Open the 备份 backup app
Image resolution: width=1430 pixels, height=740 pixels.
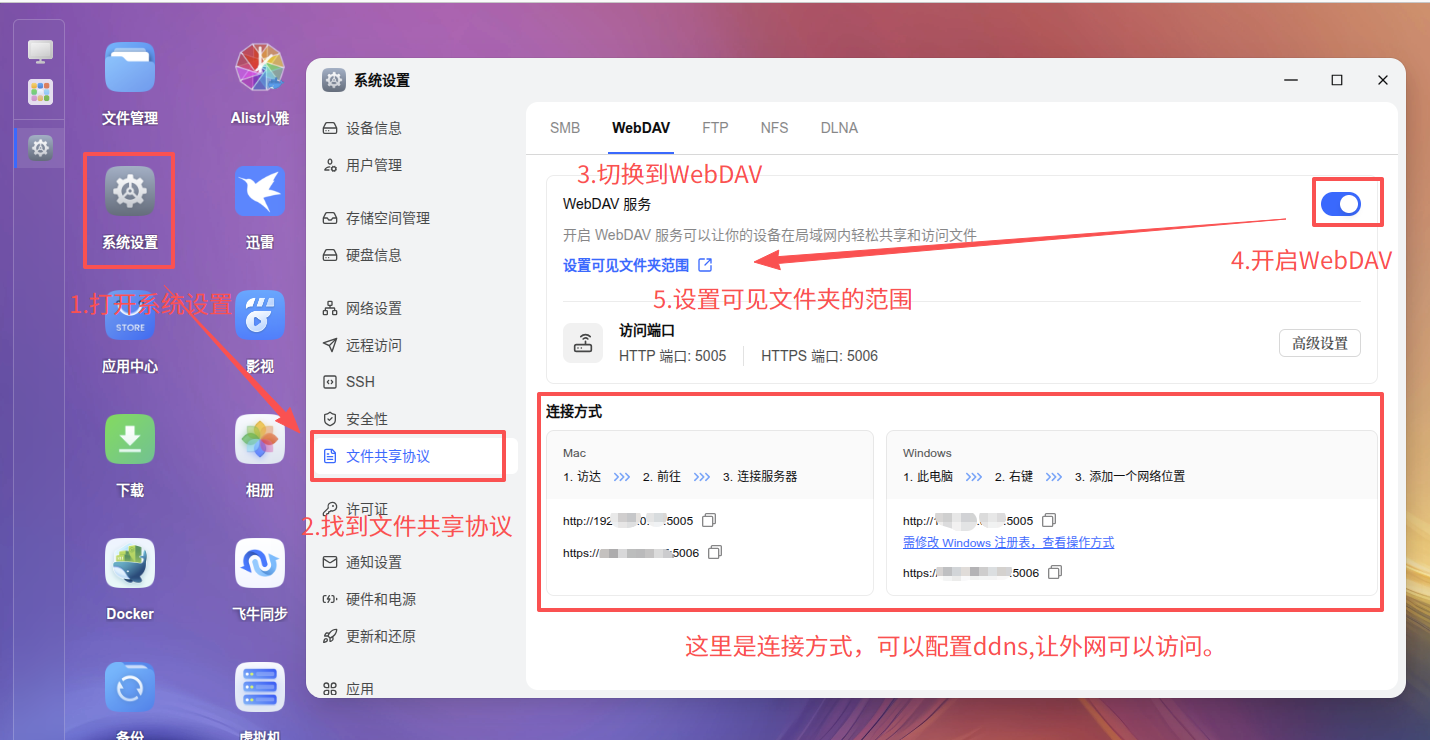(x=129, y=687)
